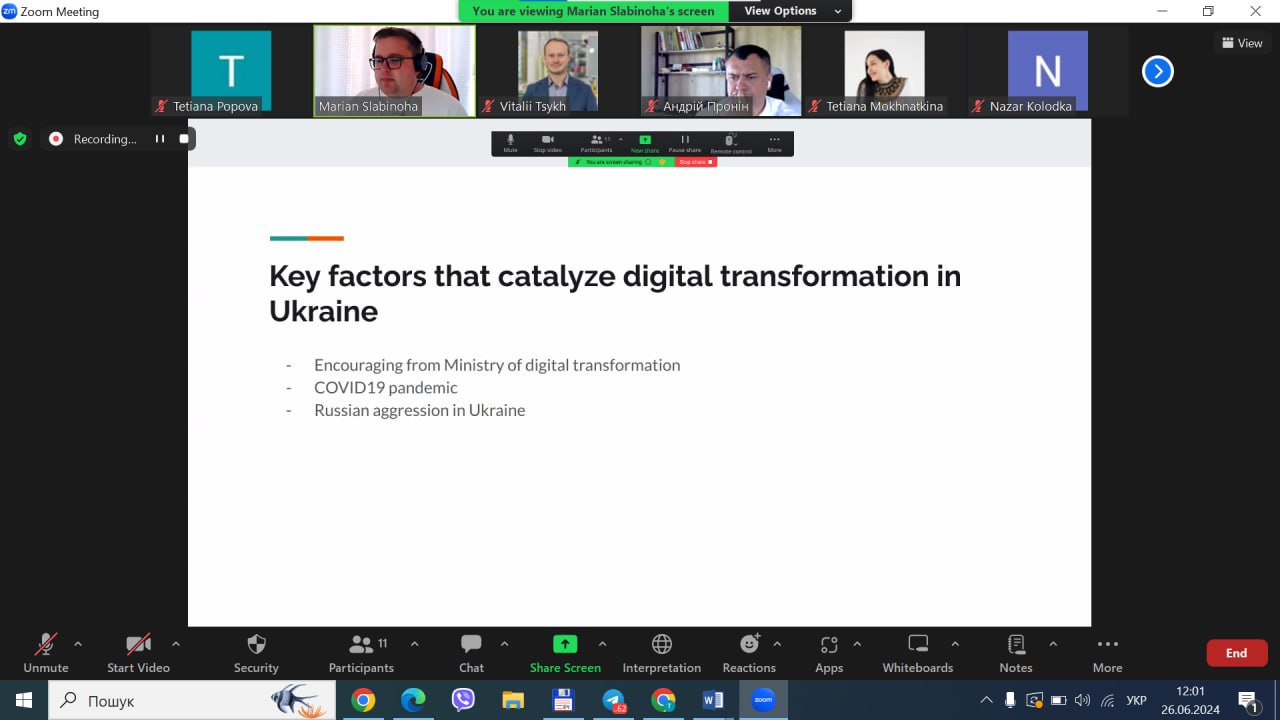The width and height of the screenshot is (1280, 720).
Task: Click the green Share Screen icon
Action: click(565, 645)
